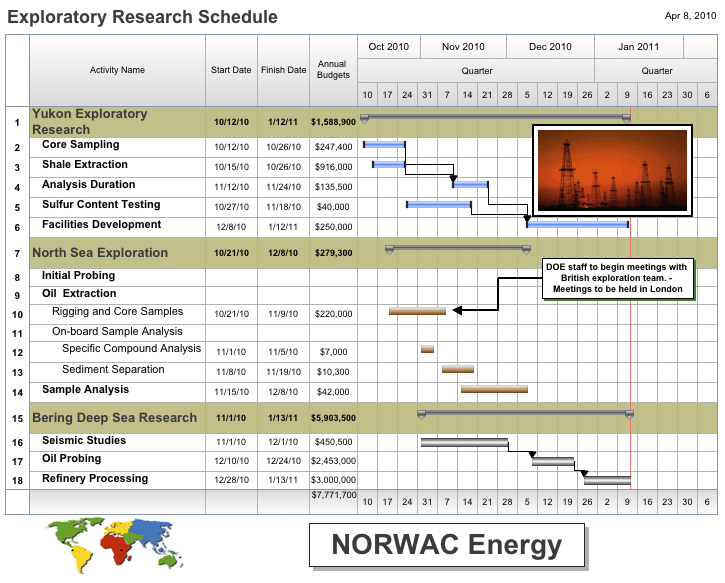Open the DOE staff meetings note
The image size is (725, 583).
[616, 278]
